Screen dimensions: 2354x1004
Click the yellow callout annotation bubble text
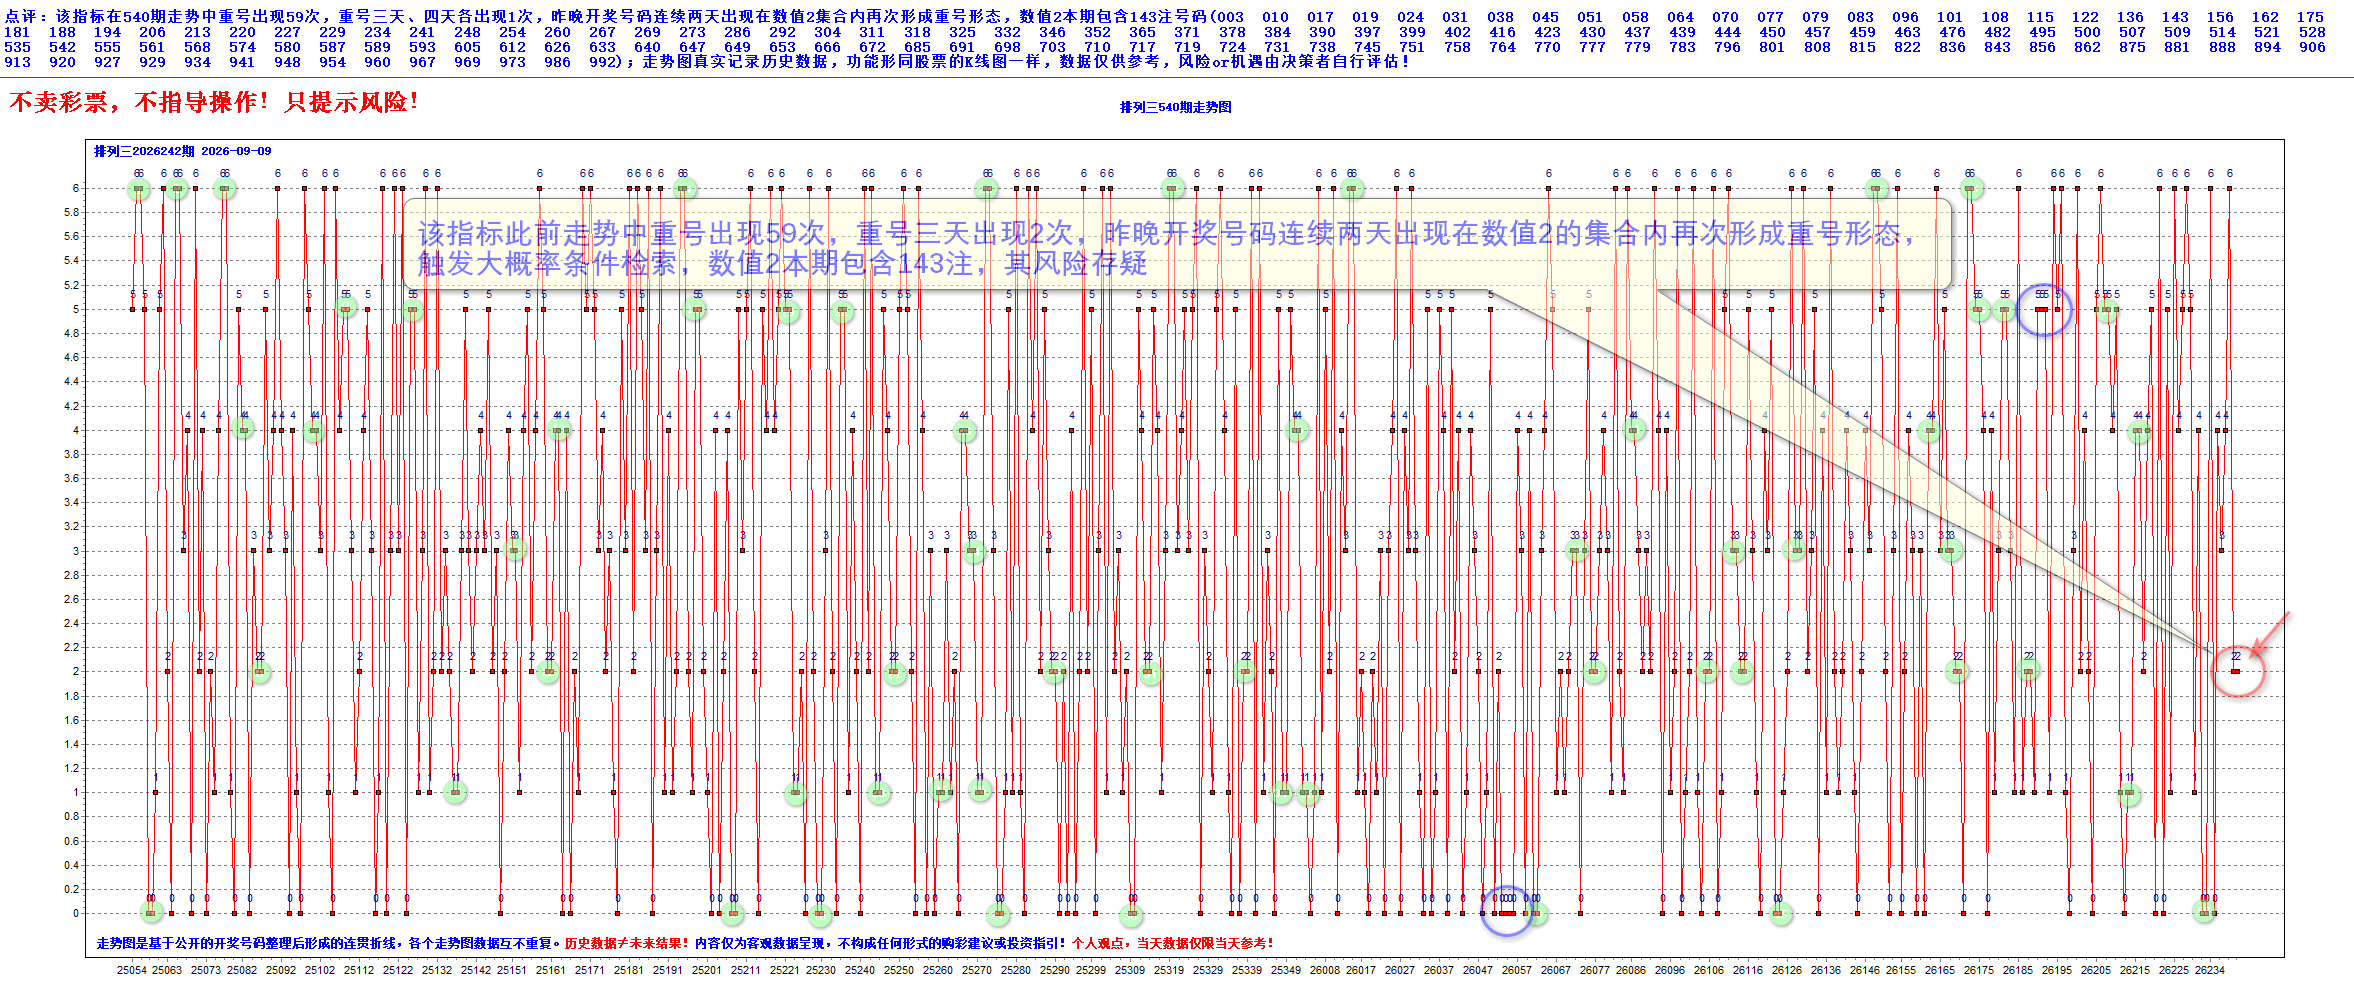[1165, 248]
